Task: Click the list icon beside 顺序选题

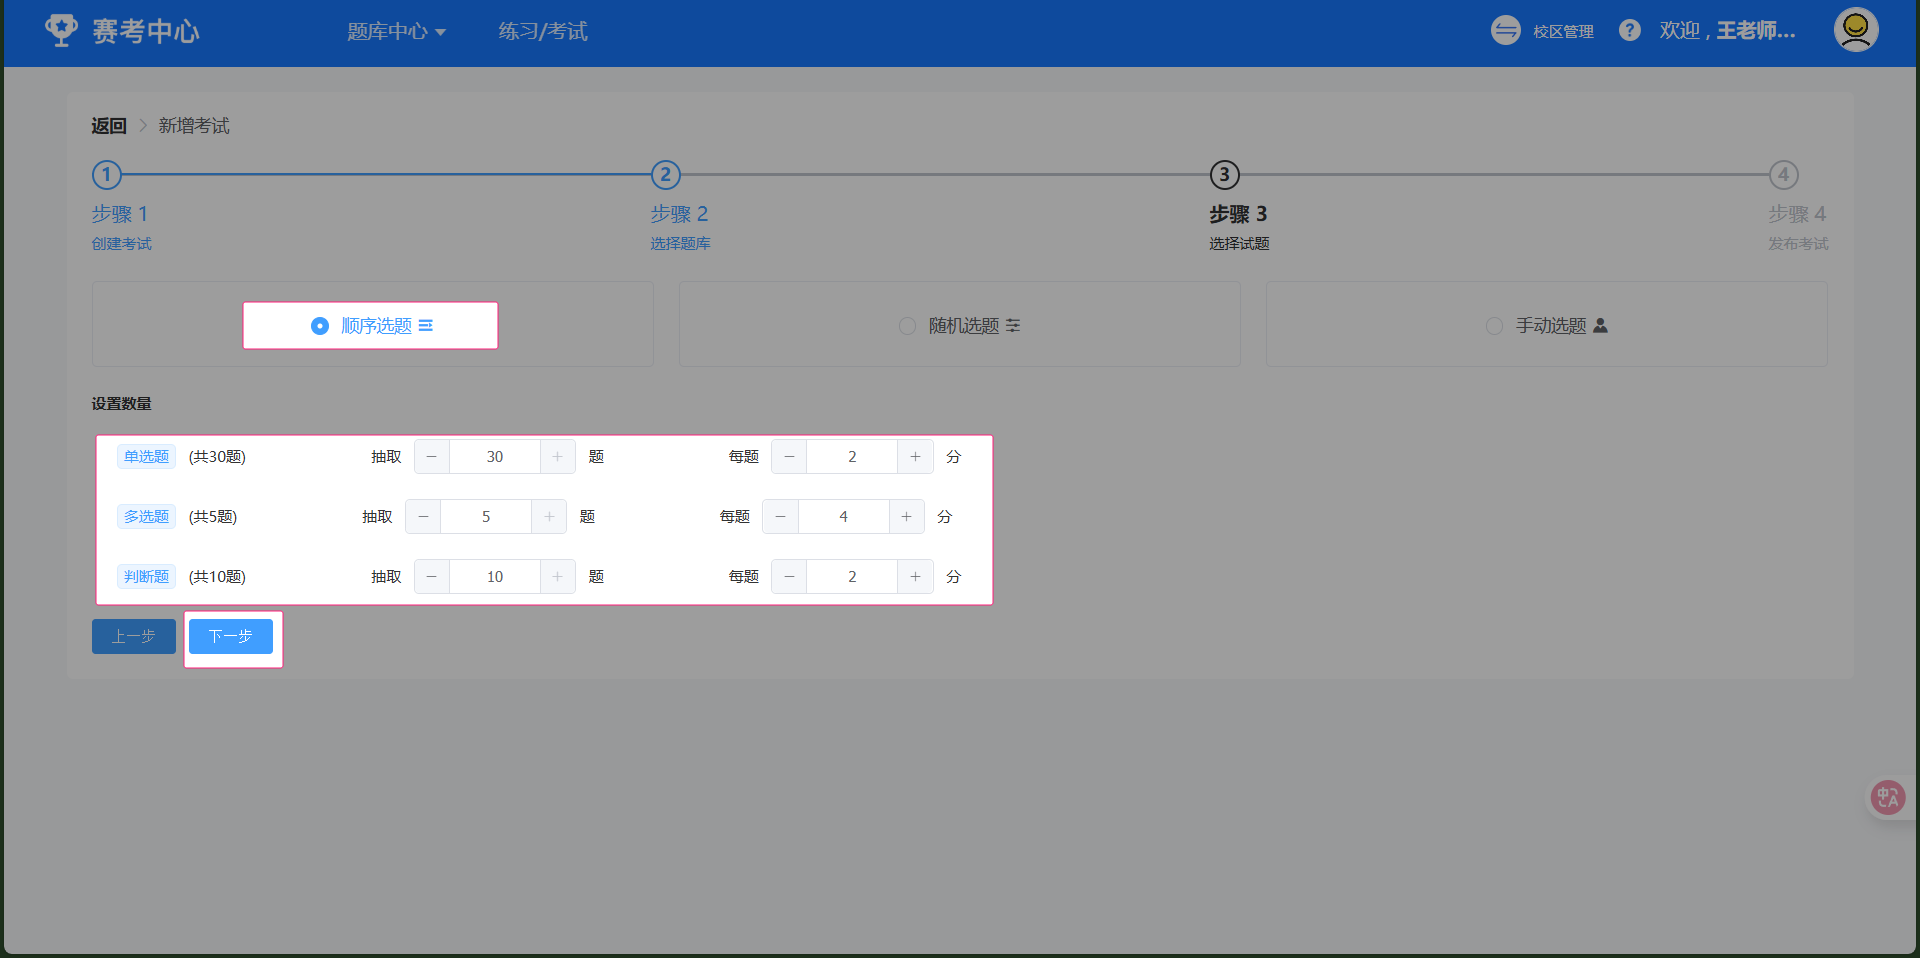Action: tap(426, 326)
